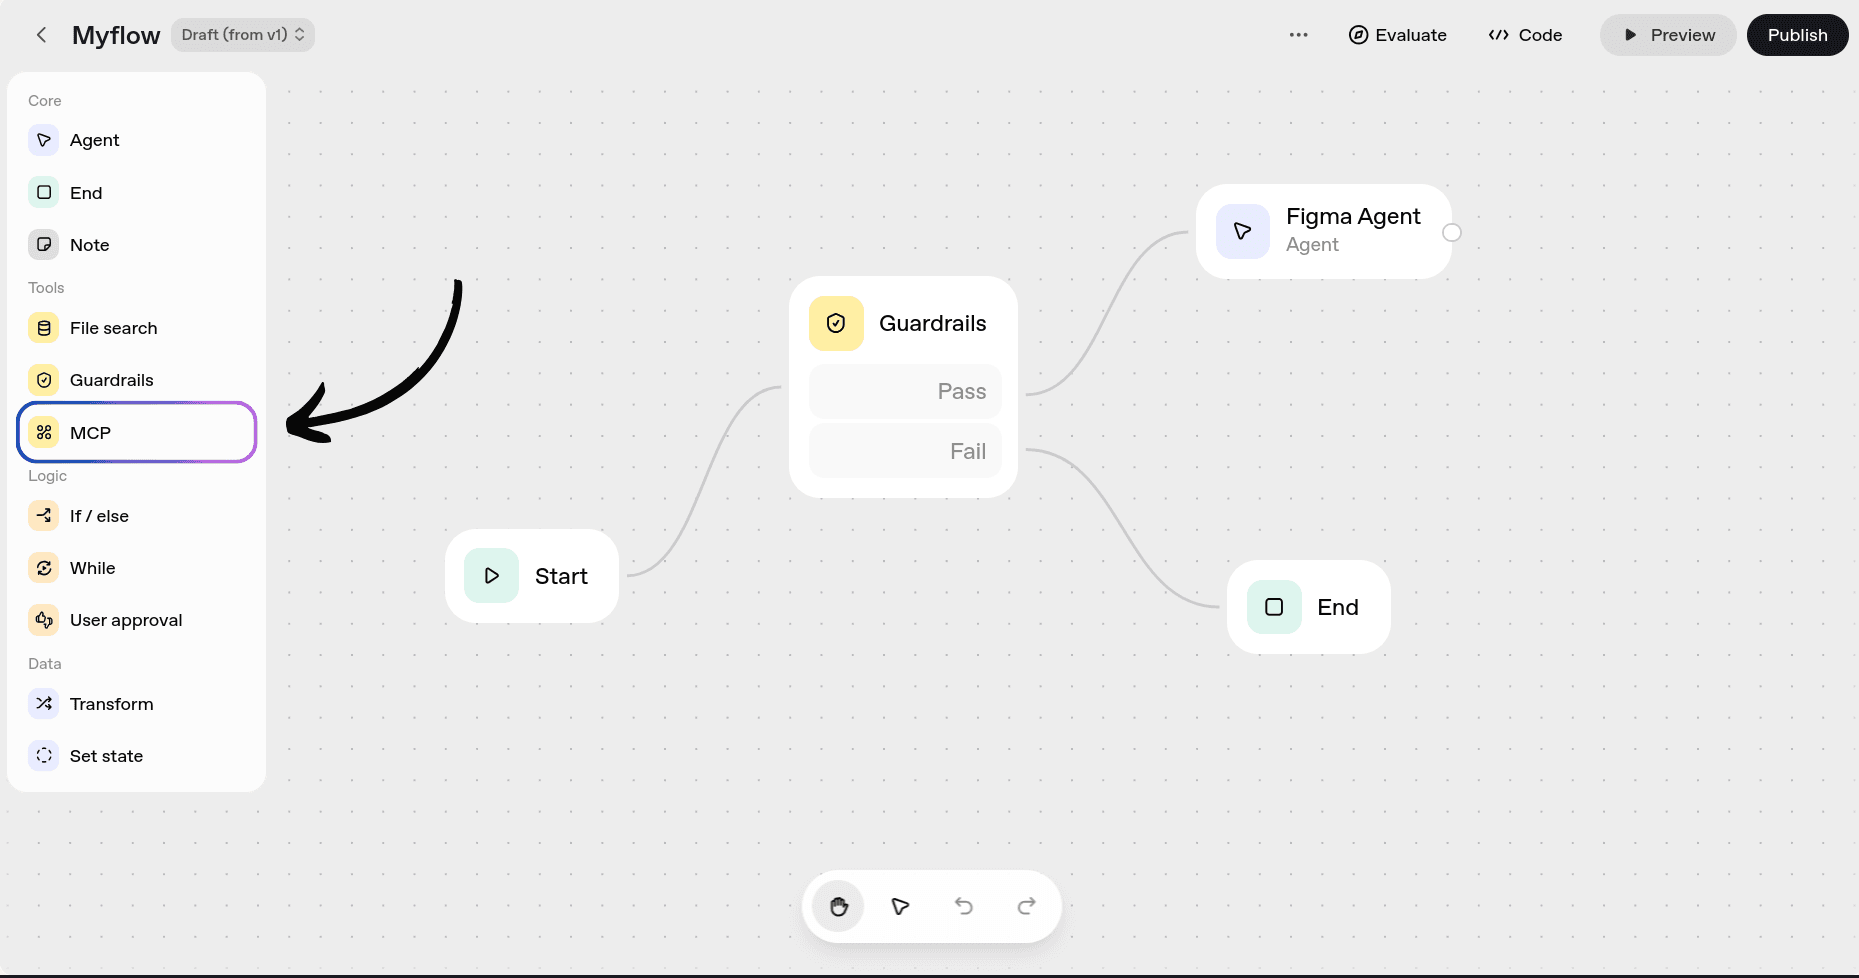Image resolution: width=1859 pixels, height=978 pixels.
Task: Click the Agent node icon in sidebar
Action: 44,140
